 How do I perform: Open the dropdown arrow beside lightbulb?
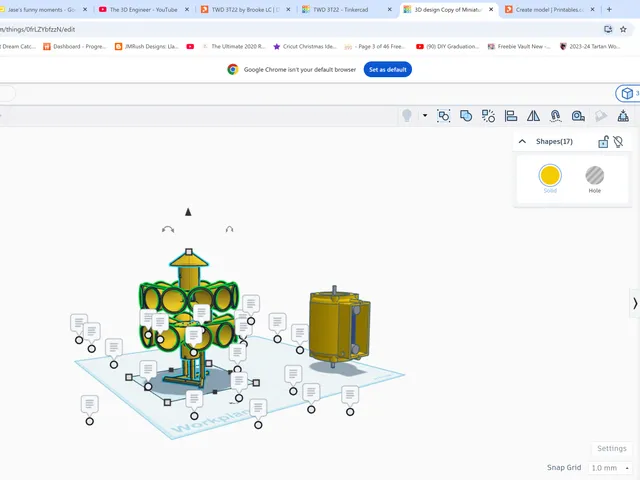click(424, 116)
